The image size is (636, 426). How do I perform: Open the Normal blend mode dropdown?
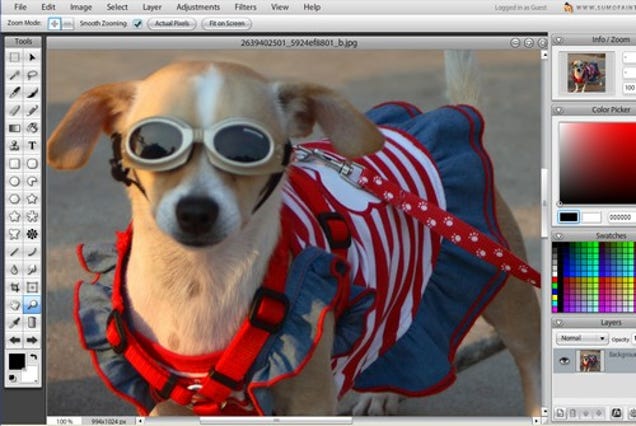[x=580, y=339]
